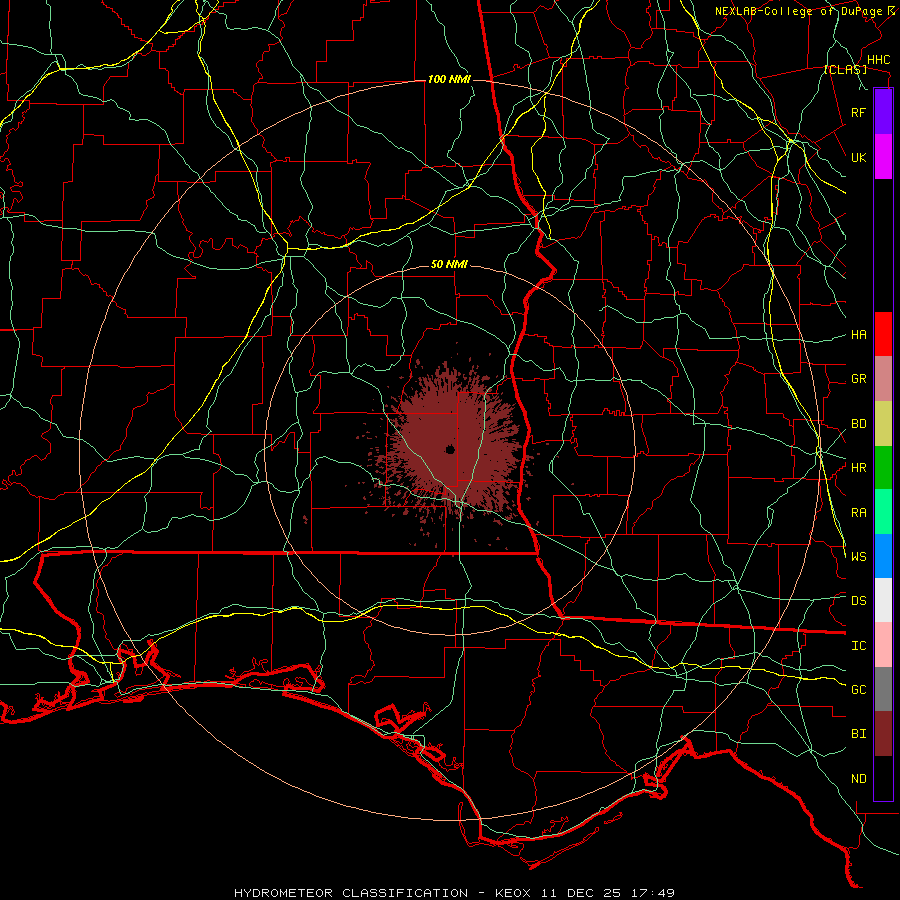This screenshot has height=900, width=900.
Task: Select the BD yellow legend swatch
Action: coord(883,424)
